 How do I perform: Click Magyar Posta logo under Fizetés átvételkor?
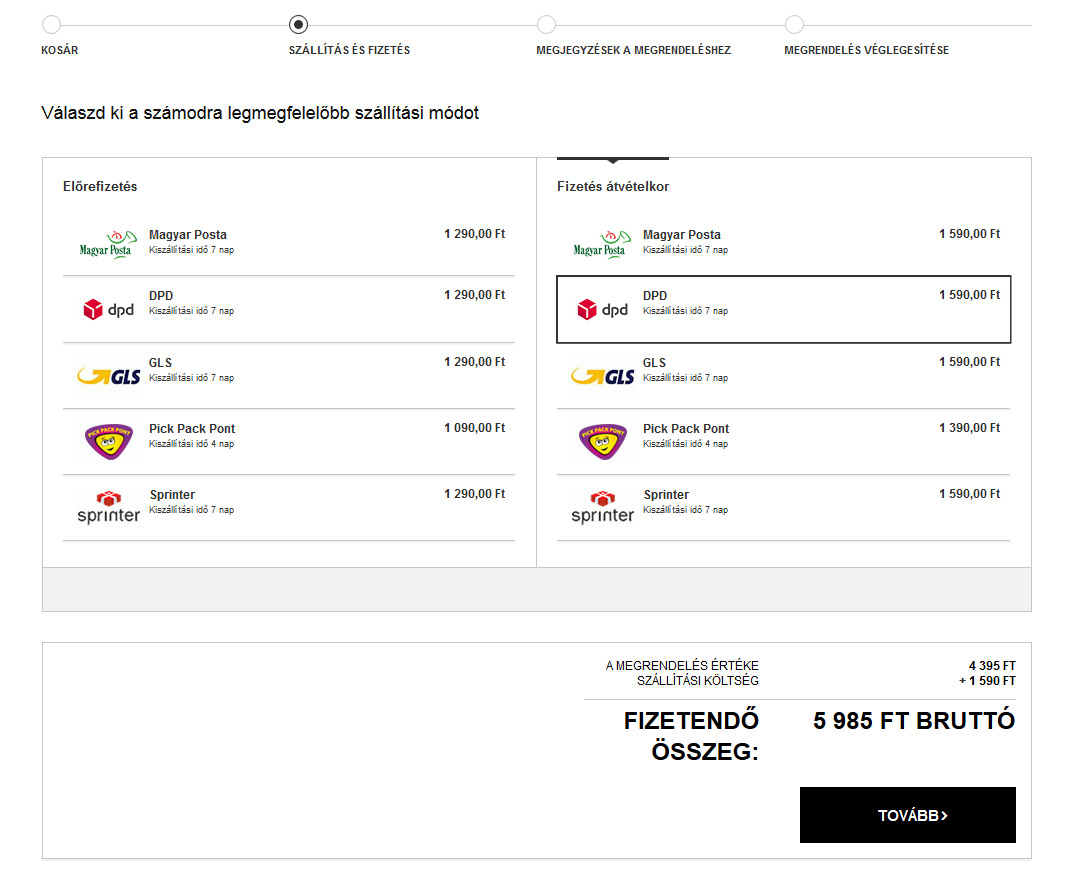click(599, 243)
